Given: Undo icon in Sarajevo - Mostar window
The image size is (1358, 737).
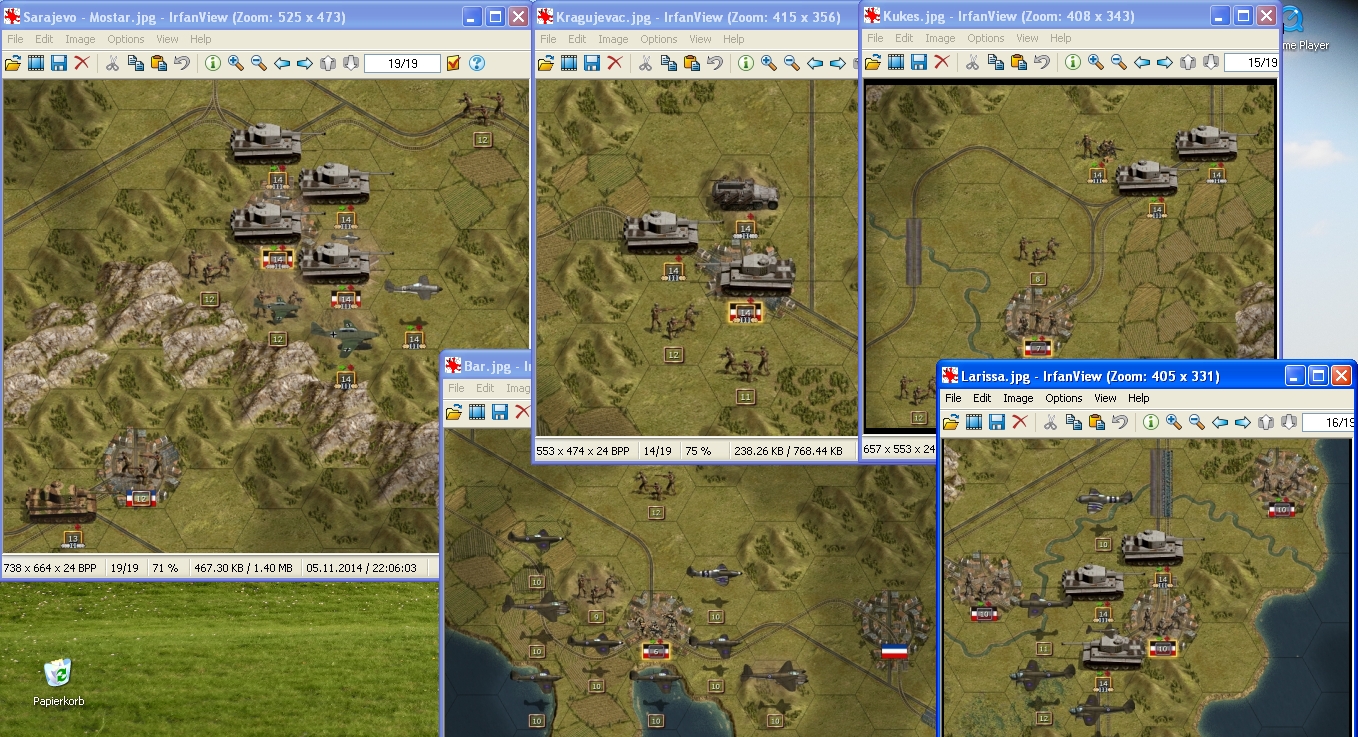Looking at the screenshot, I should (x=181, y=63).
